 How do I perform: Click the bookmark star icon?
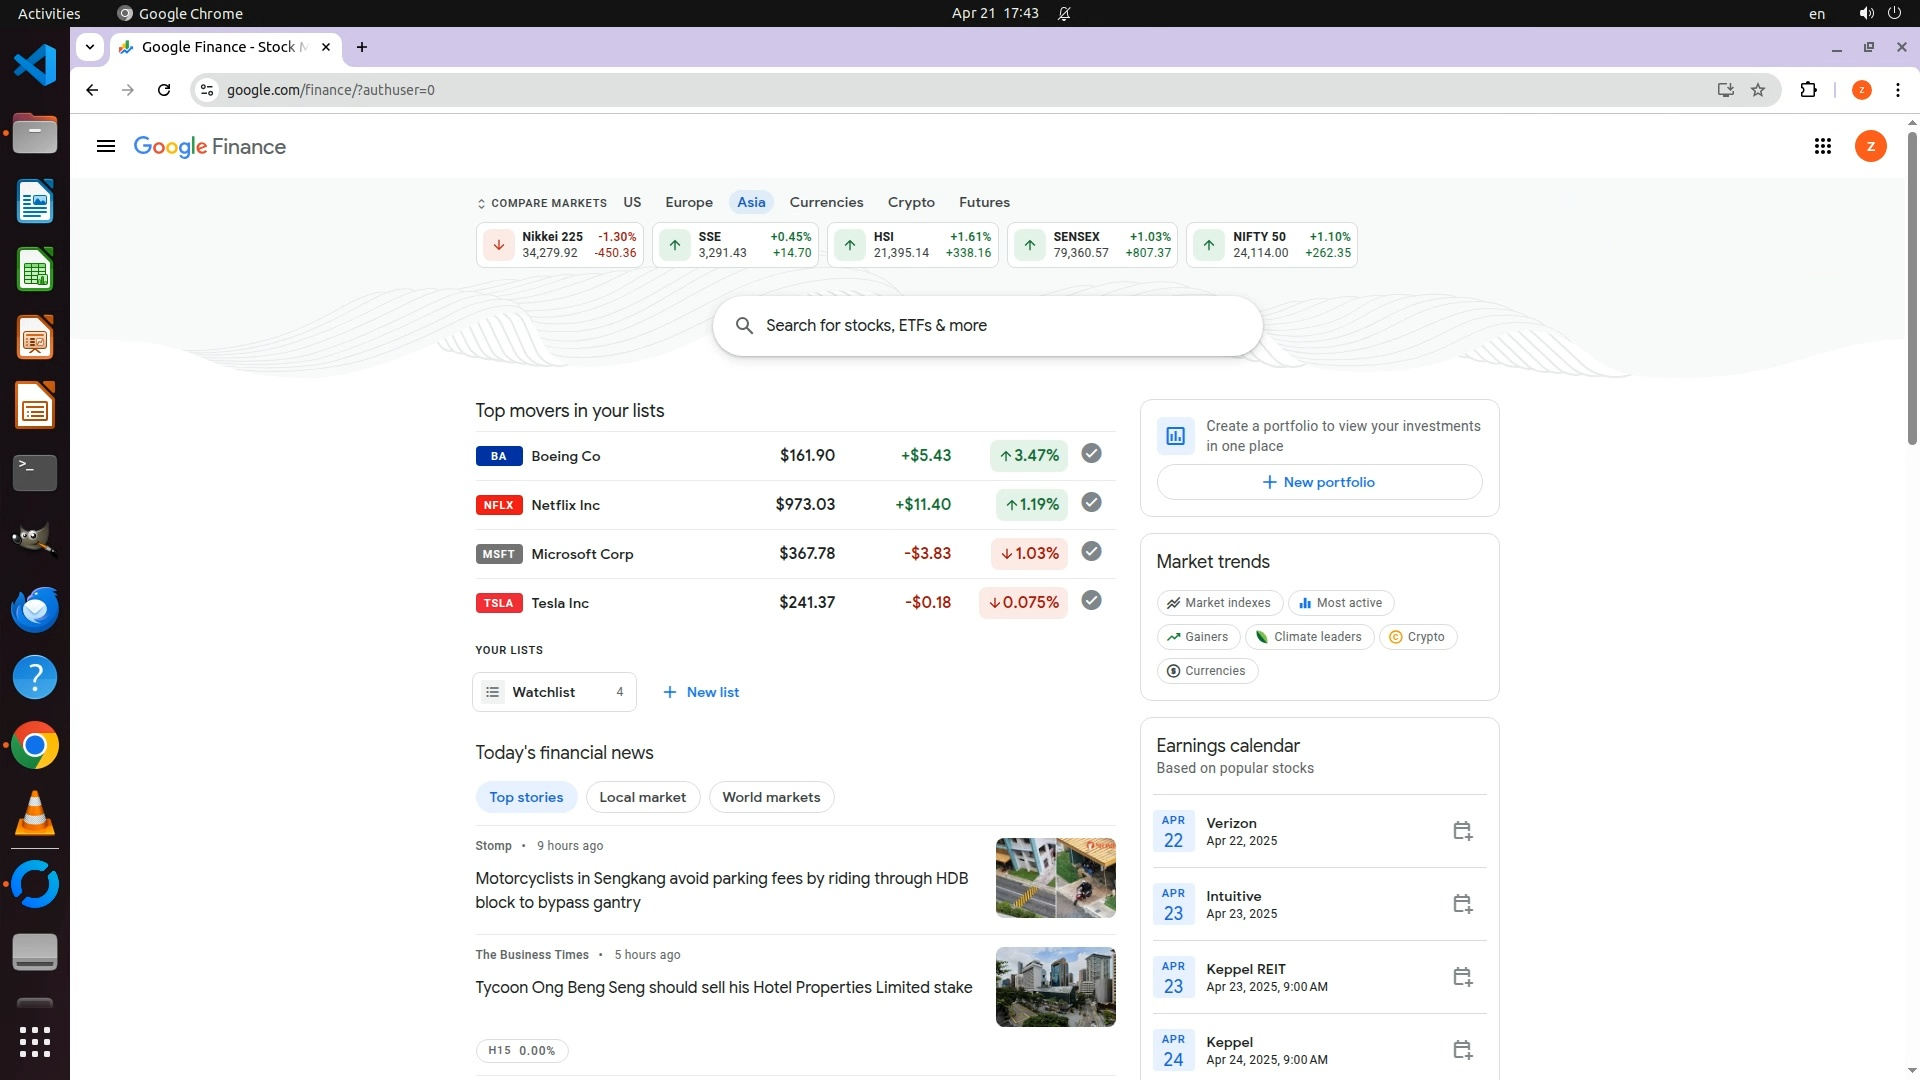[x=1758, y=90]
